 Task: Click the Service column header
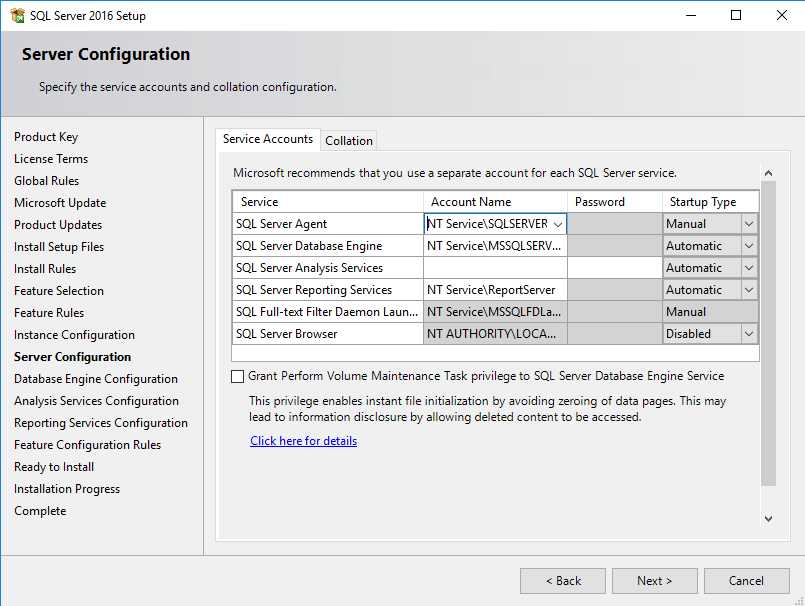coord(328,202)
